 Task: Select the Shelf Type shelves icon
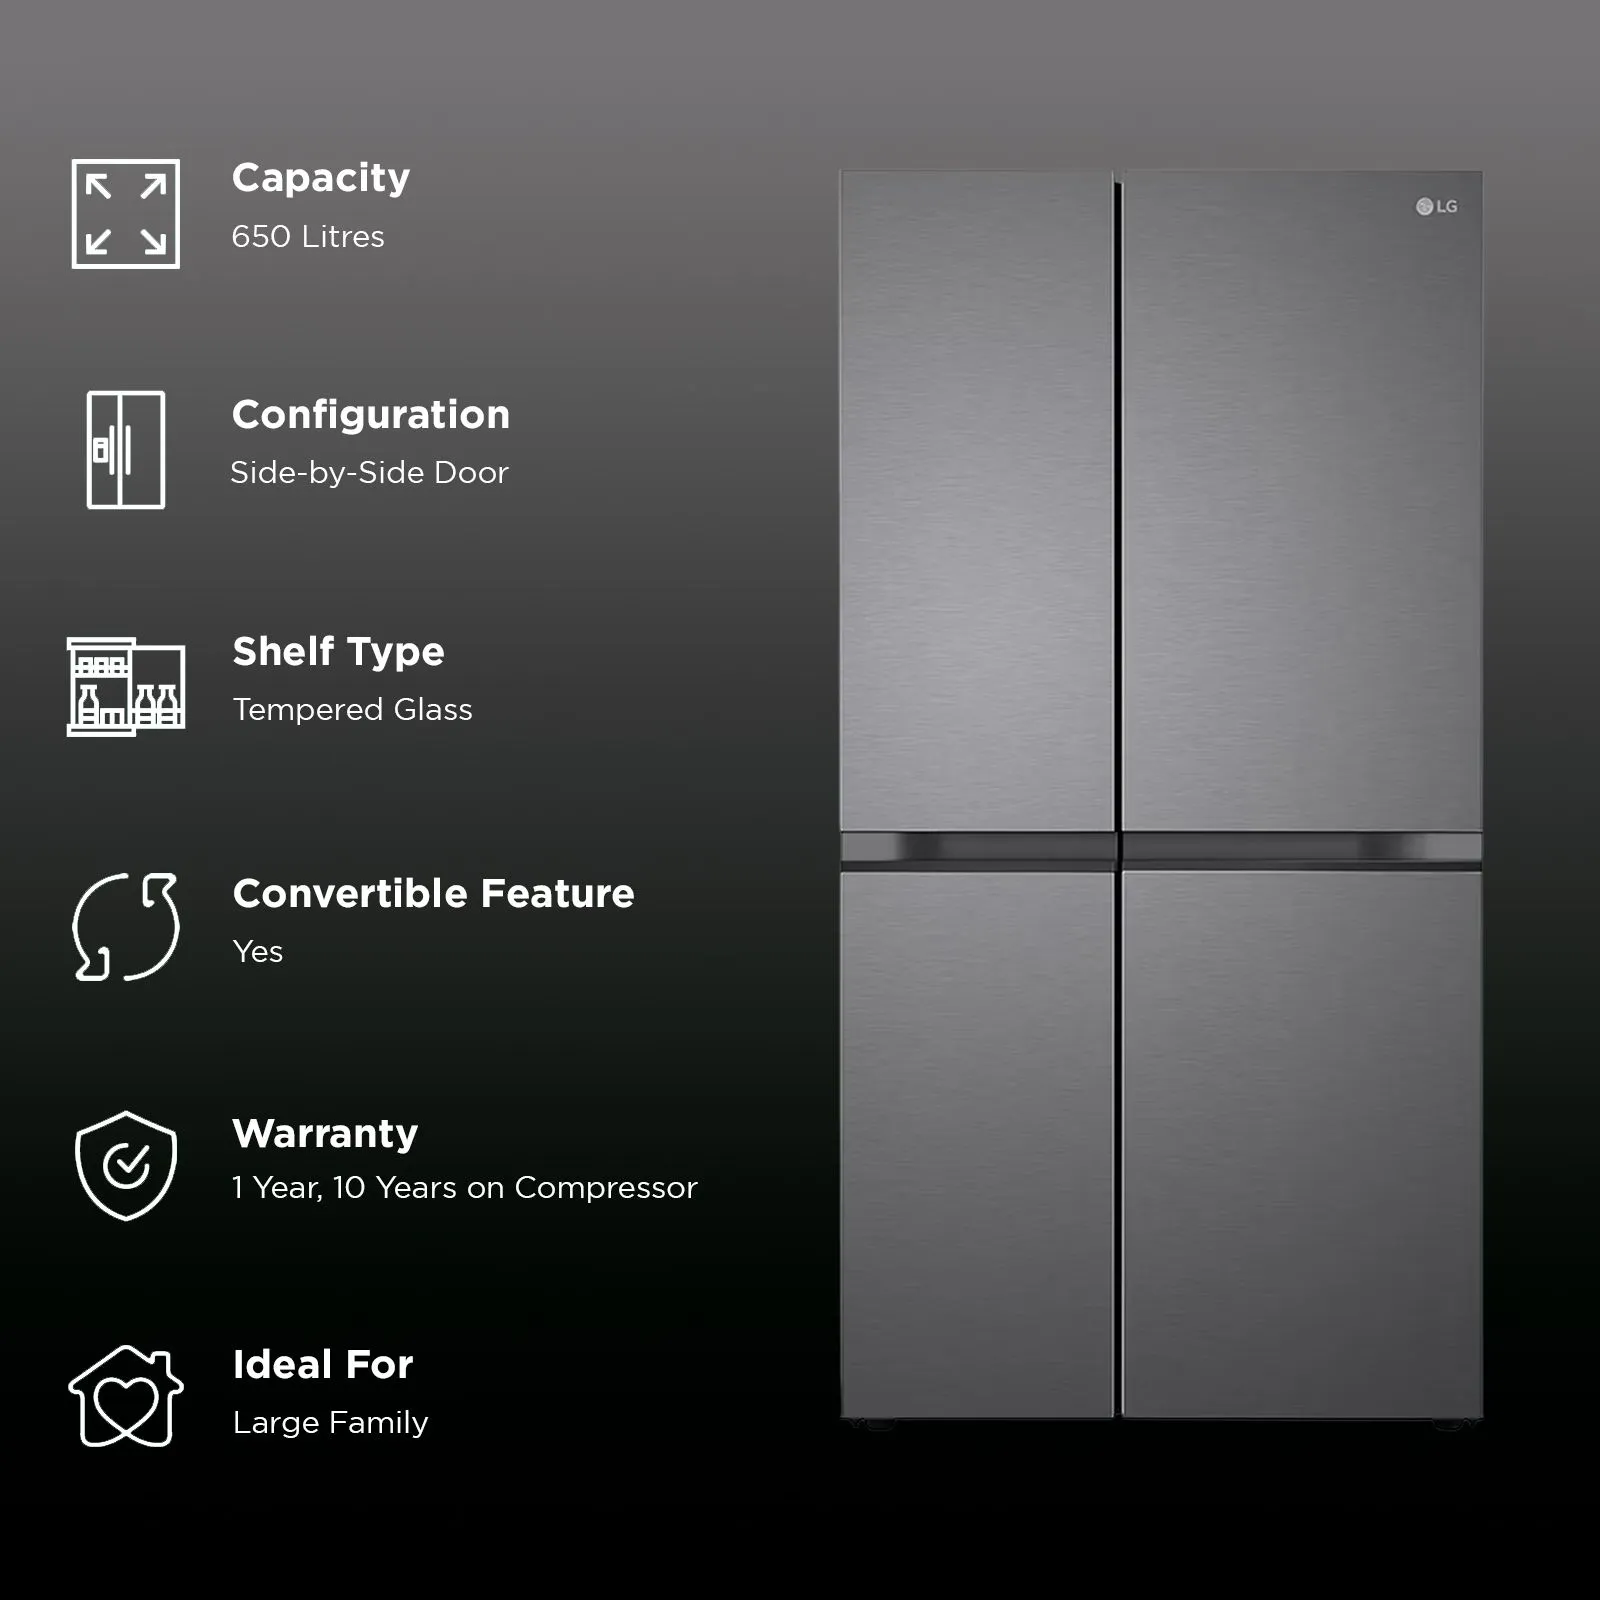(x=126, y=687)
